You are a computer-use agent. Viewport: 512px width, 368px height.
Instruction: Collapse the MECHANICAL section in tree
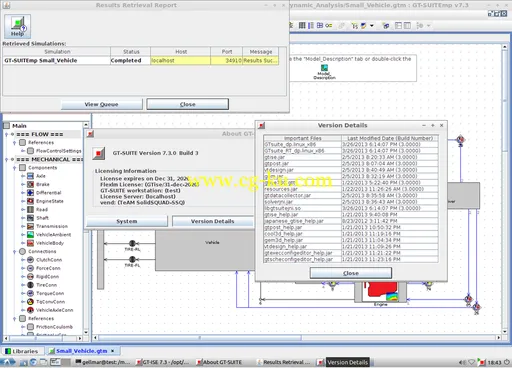6,159
